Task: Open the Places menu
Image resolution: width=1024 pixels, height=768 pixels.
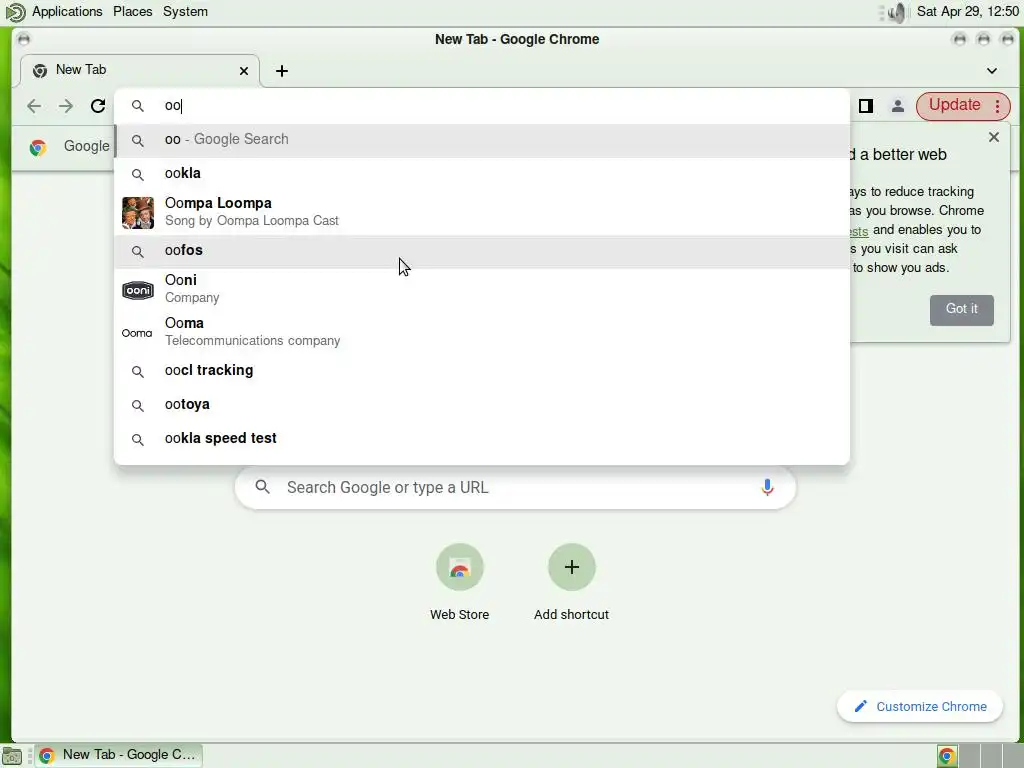Action: [x=133, y=11]
